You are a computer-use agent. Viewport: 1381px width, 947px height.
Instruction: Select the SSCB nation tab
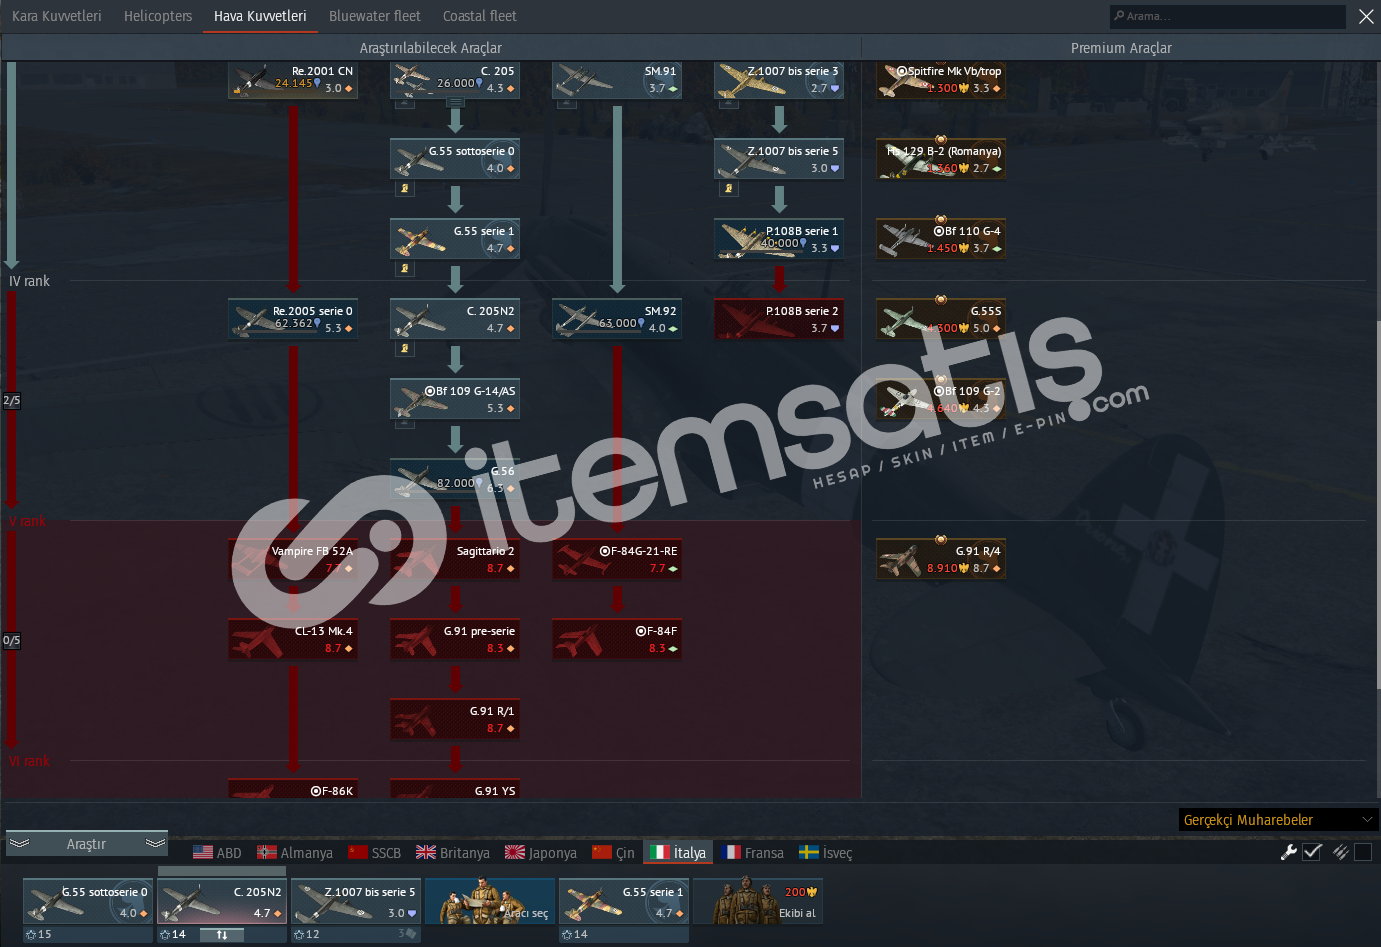coord(374,852)
